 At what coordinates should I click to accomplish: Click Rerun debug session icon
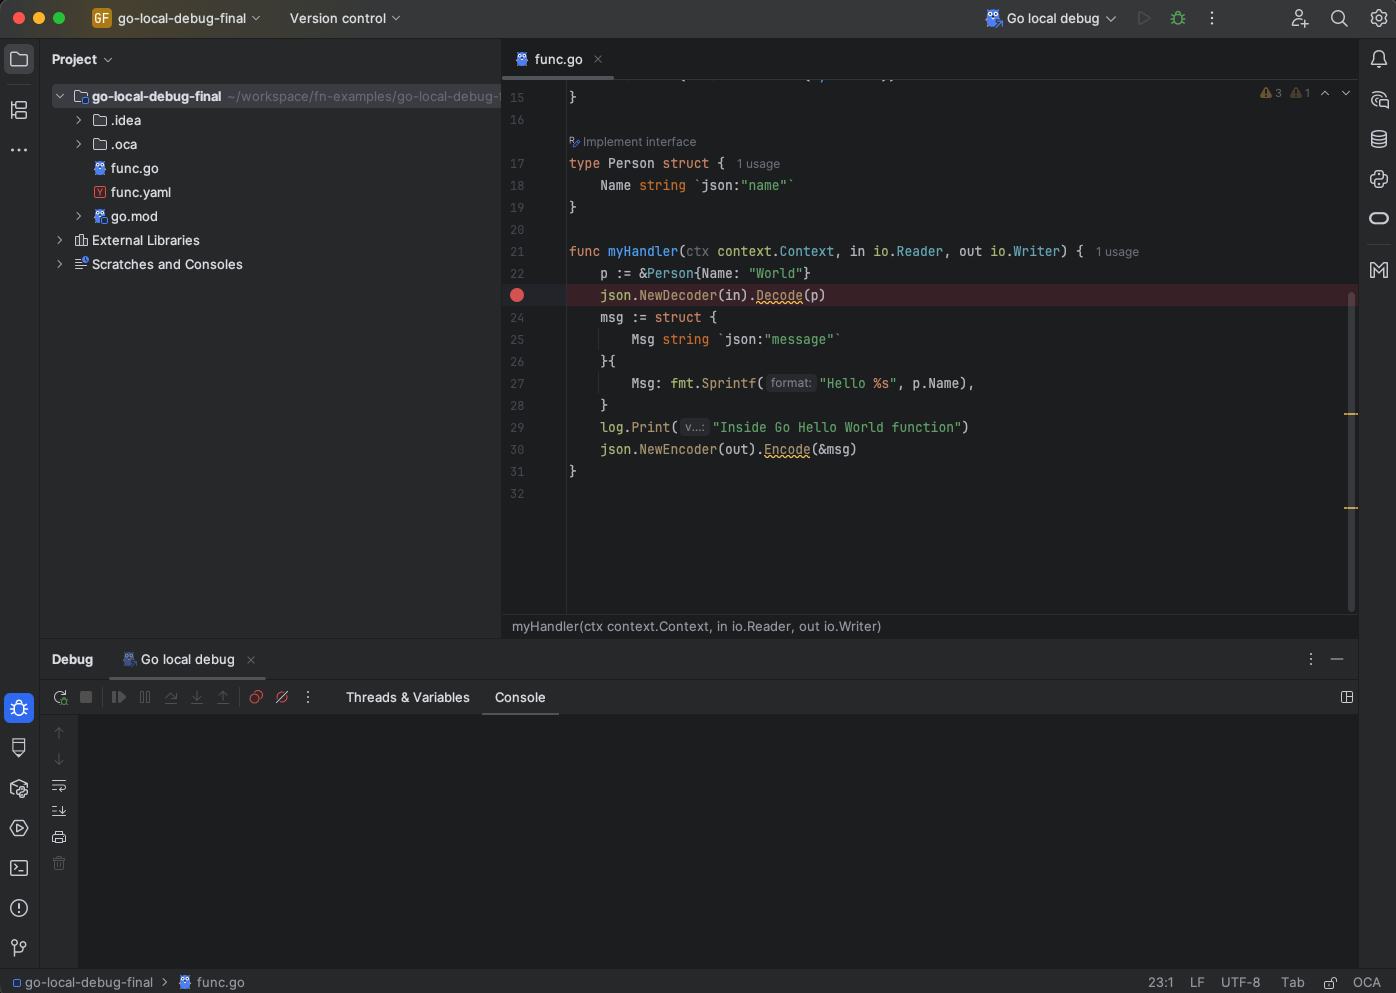point(61,697)
